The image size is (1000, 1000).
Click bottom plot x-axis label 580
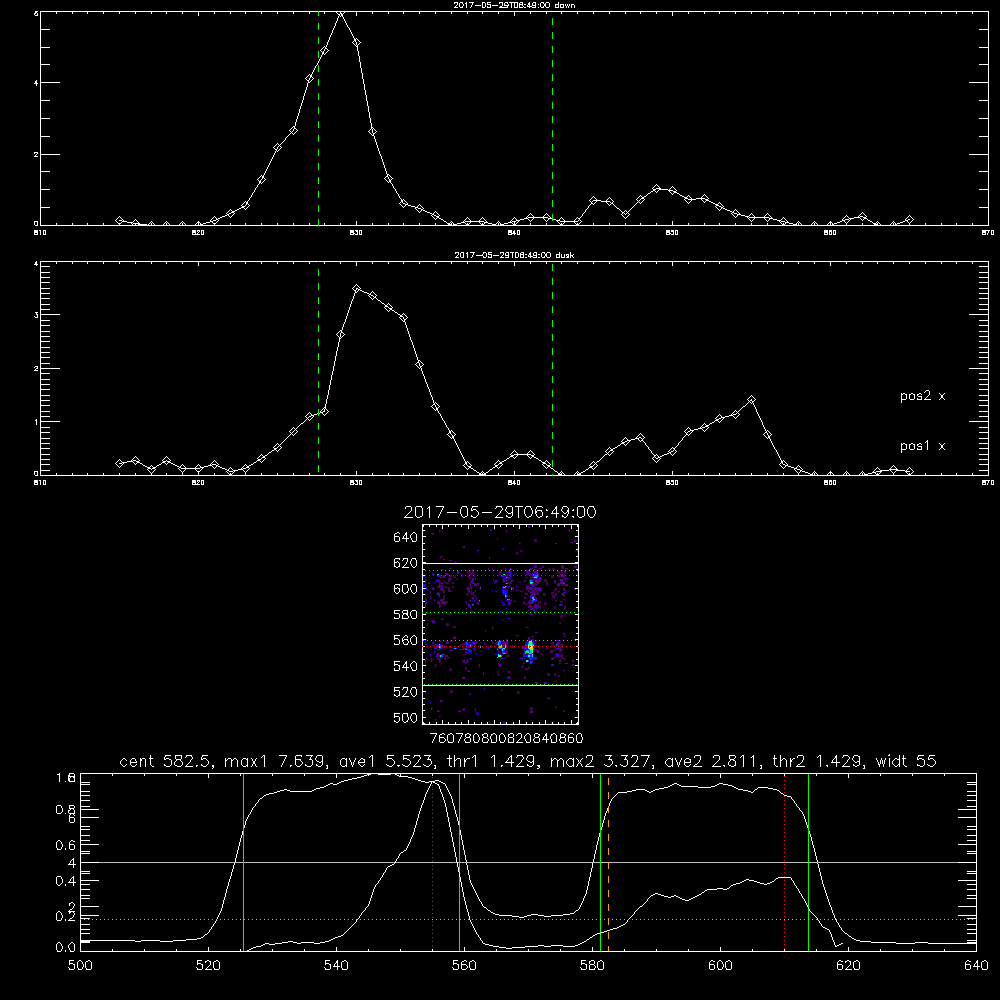click(592, 966)
